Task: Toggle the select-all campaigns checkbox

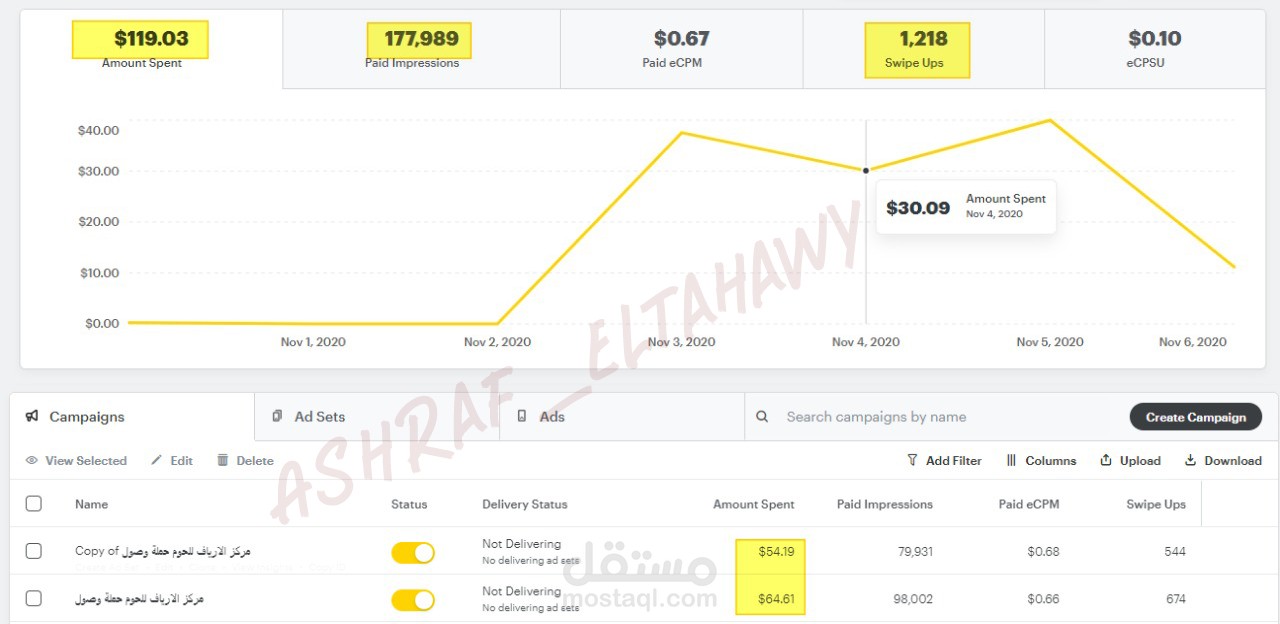Action: pyautogui.click(x=34, y=504)
